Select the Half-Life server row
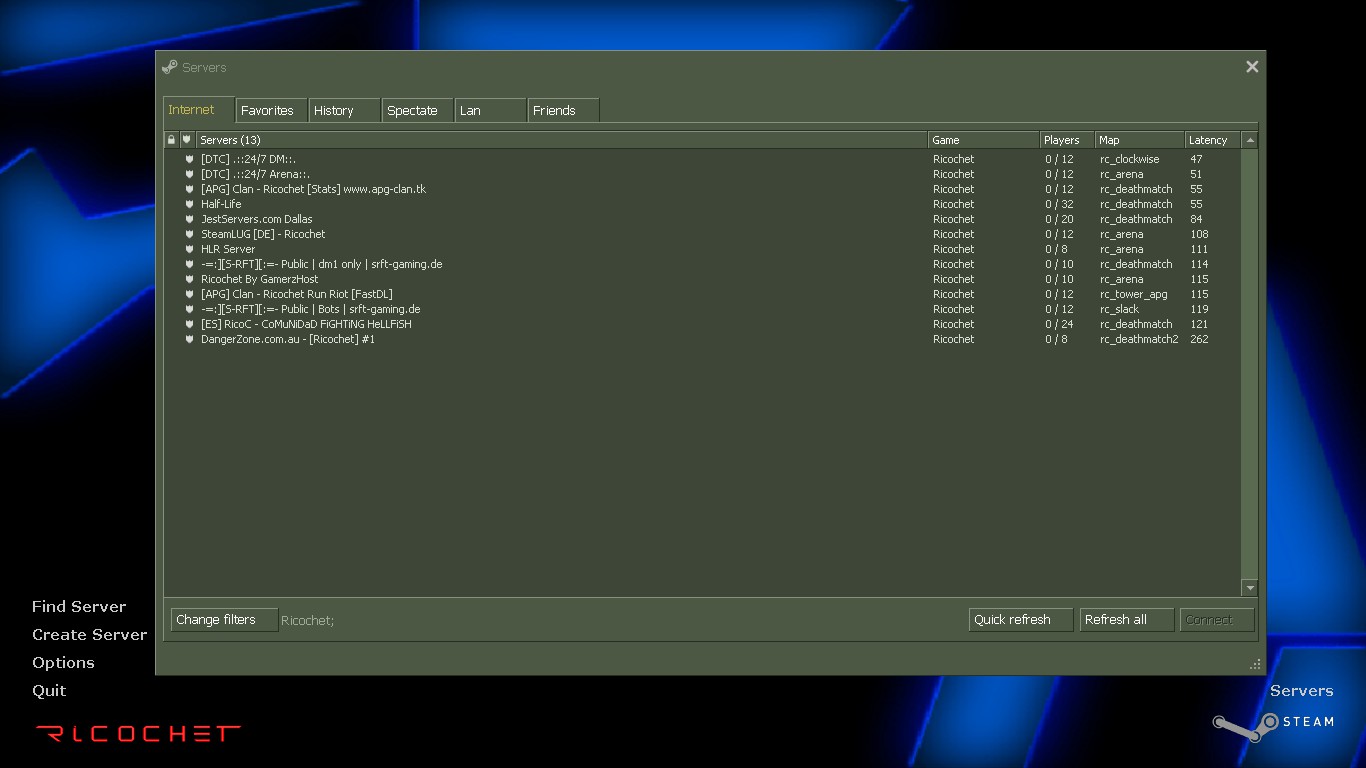Viewport: 1366px width, 768px height. pyautogui.click(x=703, y=204)
